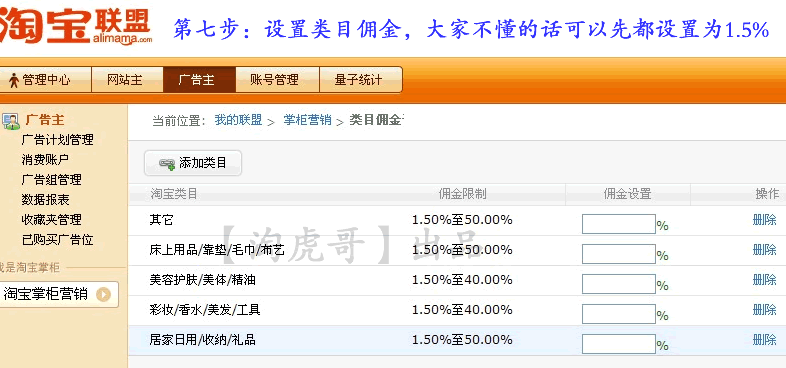Screen dimensions: 786x368
Task: Select the 广告主 tab
Action: point(199,80)
